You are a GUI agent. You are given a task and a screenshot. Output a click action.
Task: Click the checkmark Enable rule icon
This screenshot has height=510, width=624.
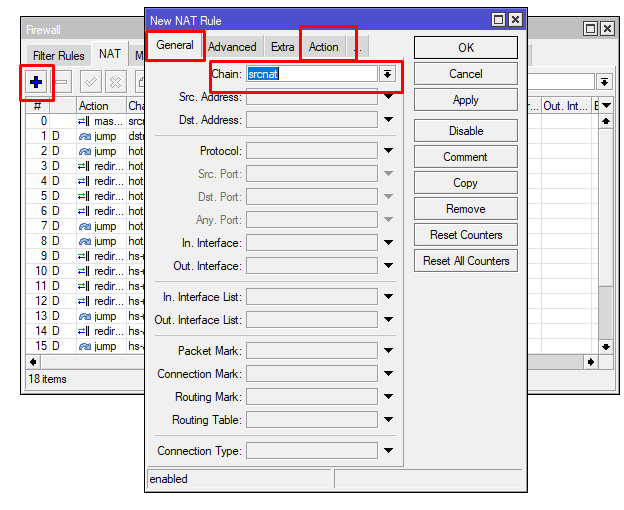(x=91, y=82)
